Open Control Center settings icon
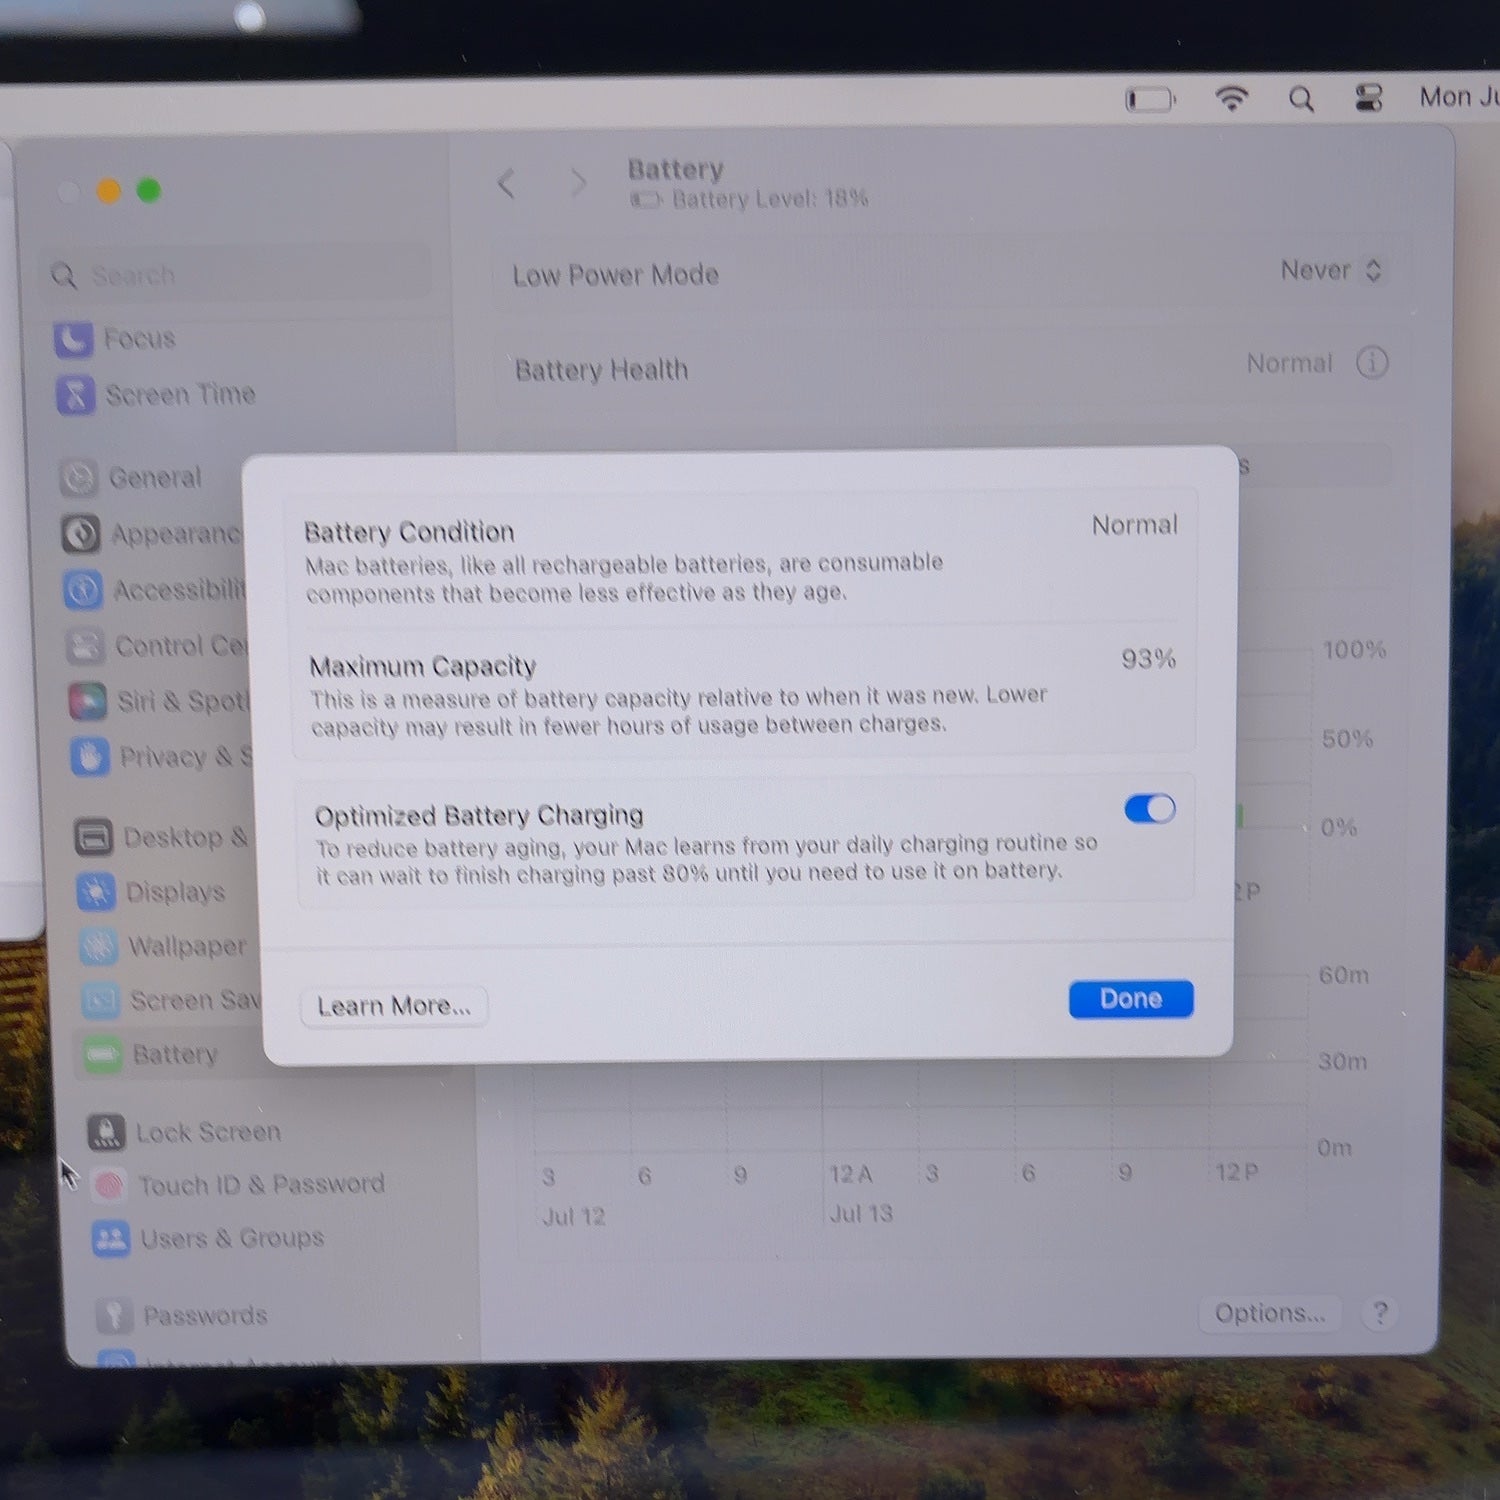Image resolution: width=1500 pixels, height=1500 pixels. click(85, 646)
